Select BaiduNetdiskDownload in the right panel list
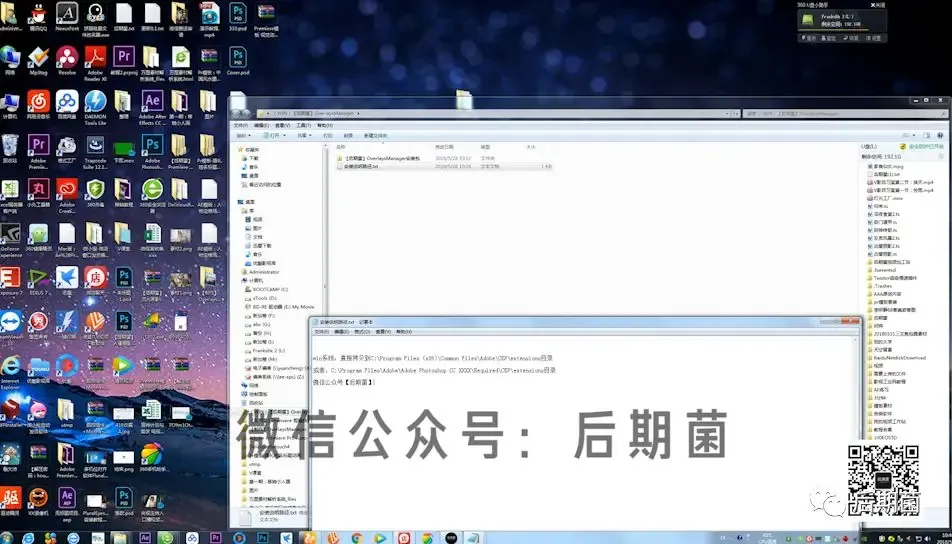Screen dimensions: 952x544 tap(896, 358)
